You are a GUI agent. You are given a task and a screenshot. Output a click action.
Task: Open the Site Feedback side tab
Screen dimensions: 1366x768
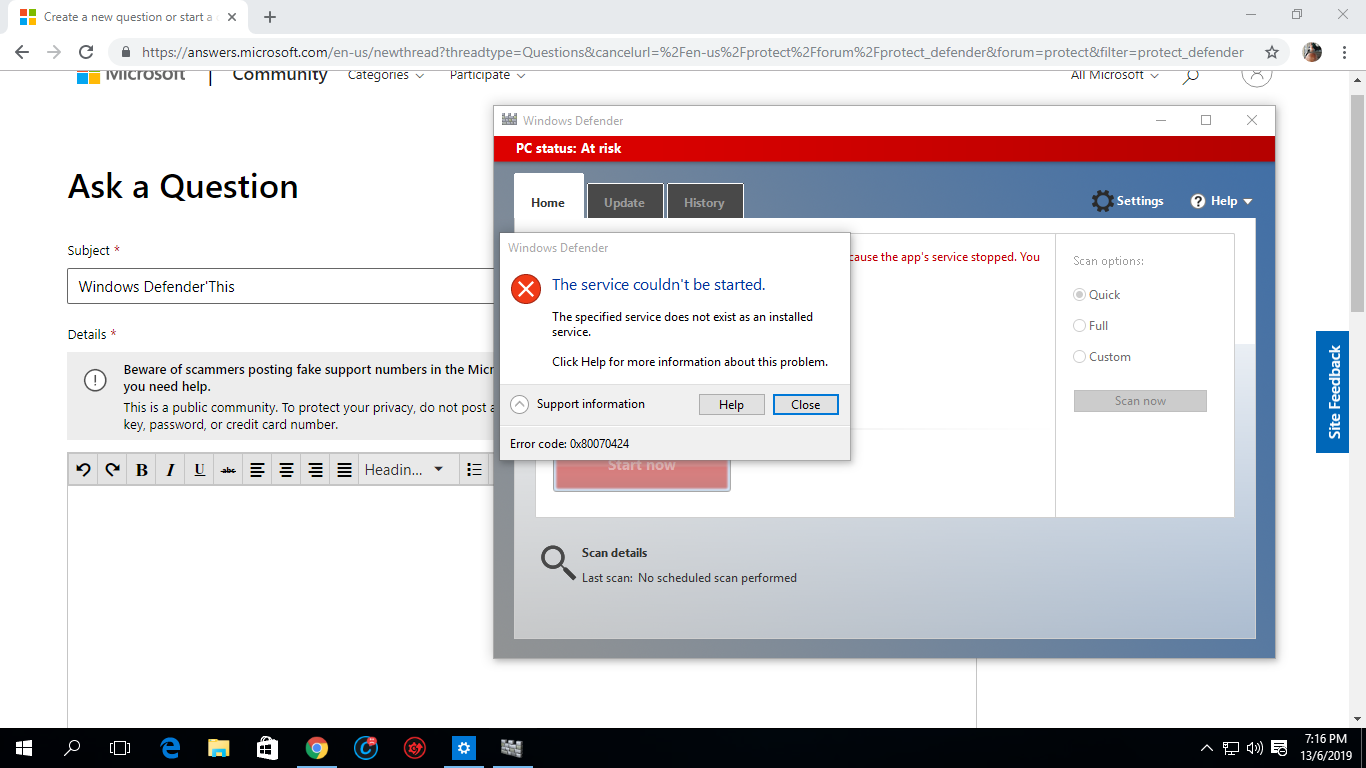[x=1332, y=392]
